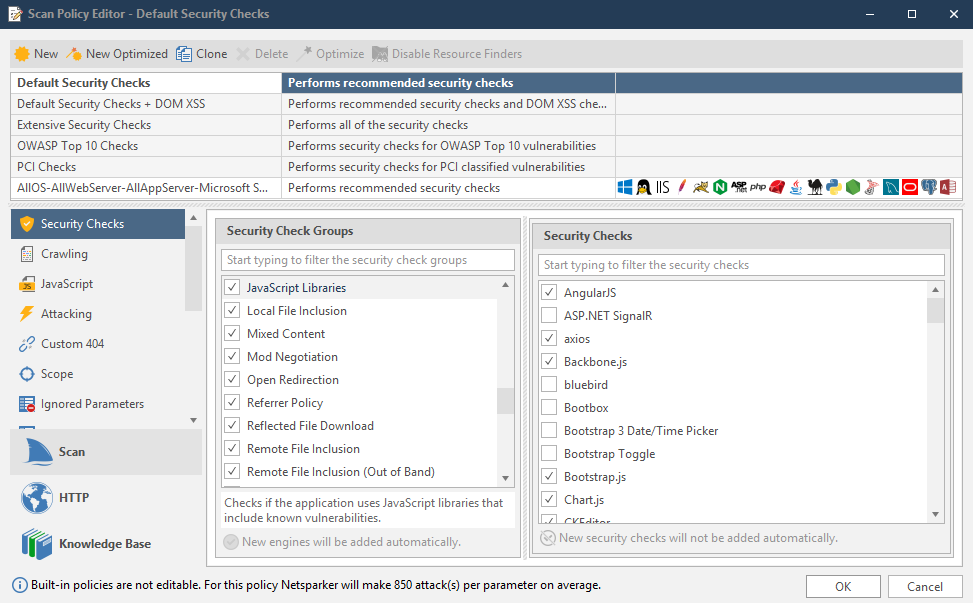This screenshot has width=973, height=603.
Task: Click the Python technology icon
Action: tap(834, 186)
